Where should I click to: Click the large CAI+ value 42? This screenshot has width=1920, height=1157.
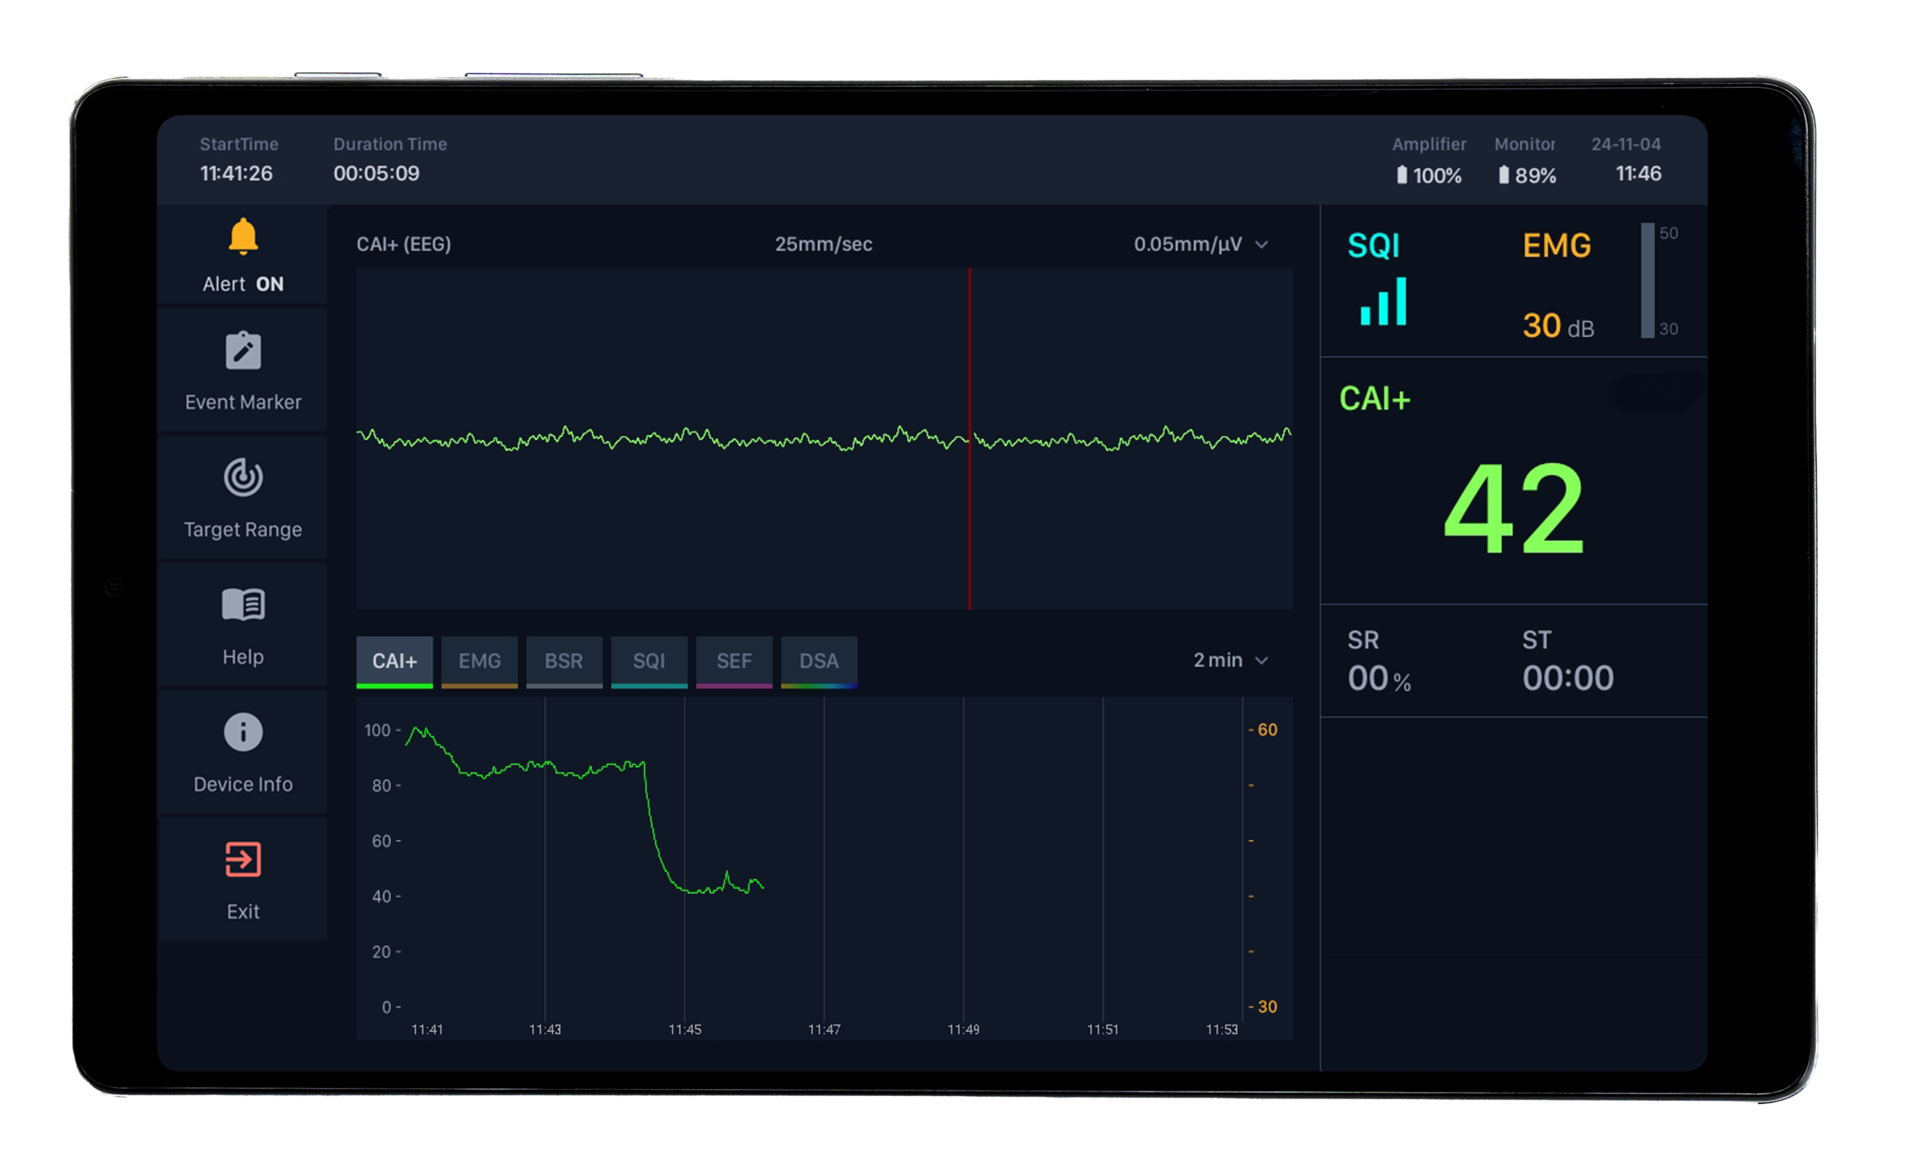pos(1514,509)
